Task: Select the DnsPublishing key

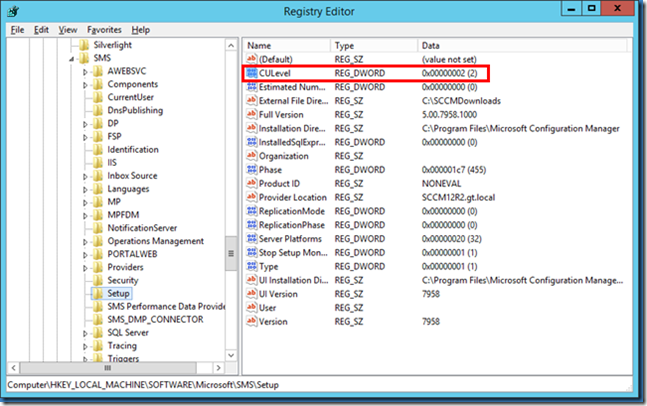Action: click(135, 110)
